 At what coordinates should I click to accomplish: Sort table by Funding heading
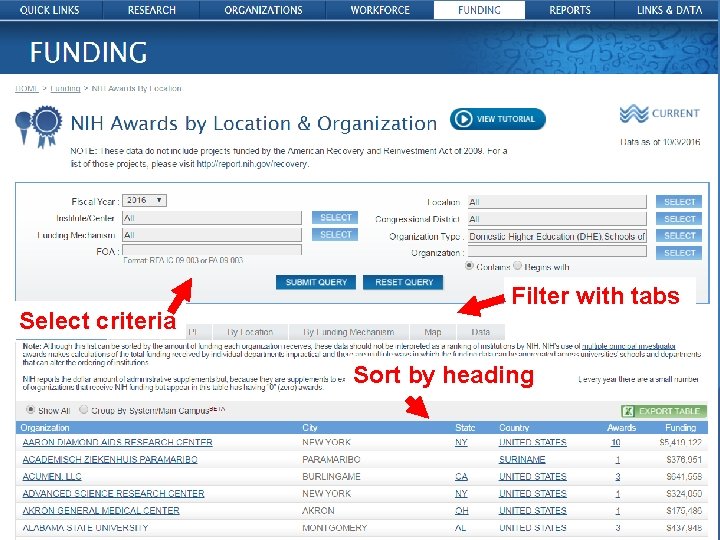coord(681,428)
